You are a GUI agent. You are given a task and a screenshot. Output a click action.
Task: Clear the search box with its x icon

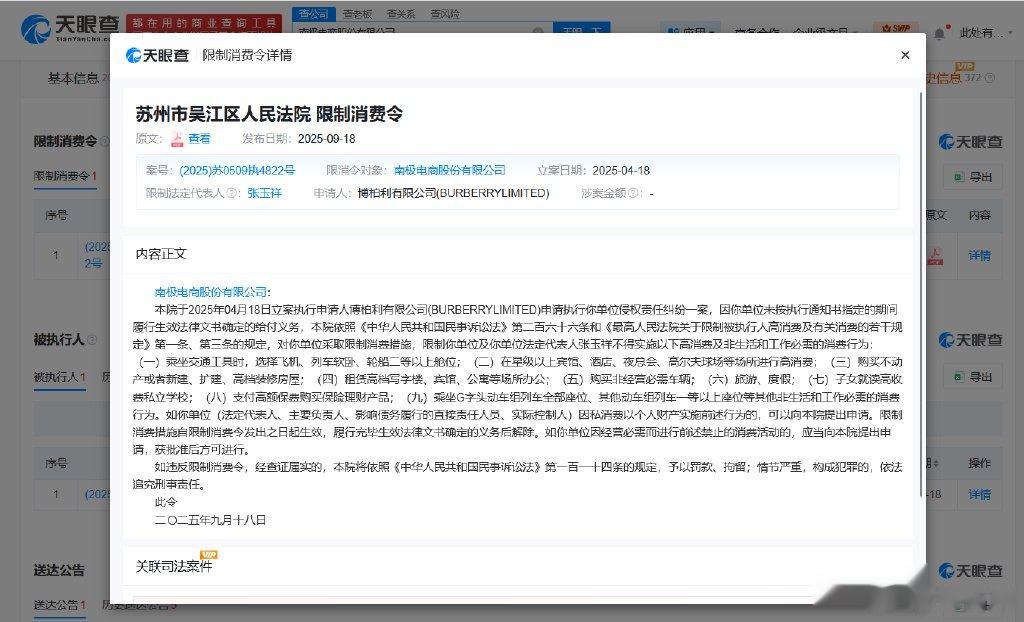(537, 31)
